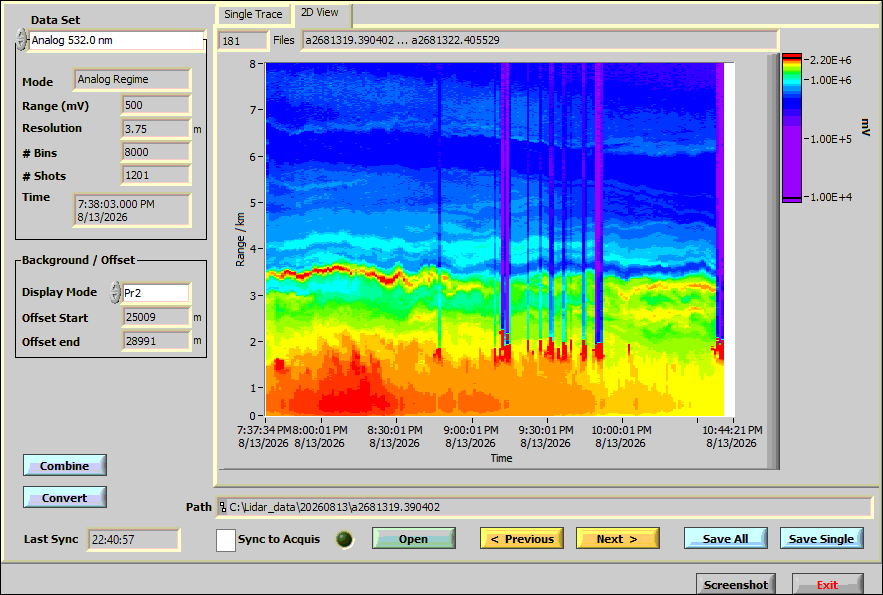The height and width of the screenshot is (595, 883).
Task: Click the rainbow color bar legend
Action: pos(791,128)
